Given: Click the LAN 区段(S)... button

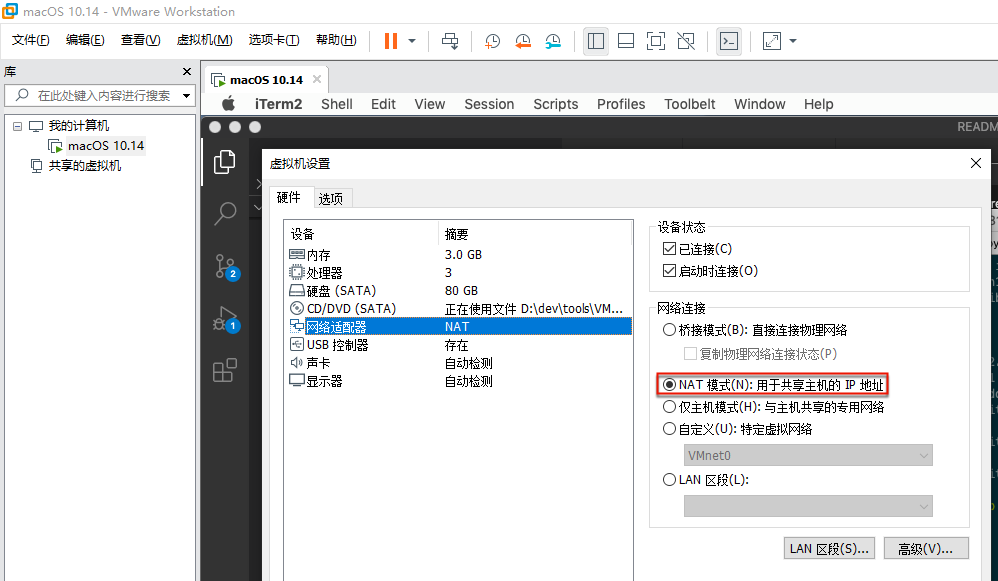Looking at the screenshot, I should (829, 549).
